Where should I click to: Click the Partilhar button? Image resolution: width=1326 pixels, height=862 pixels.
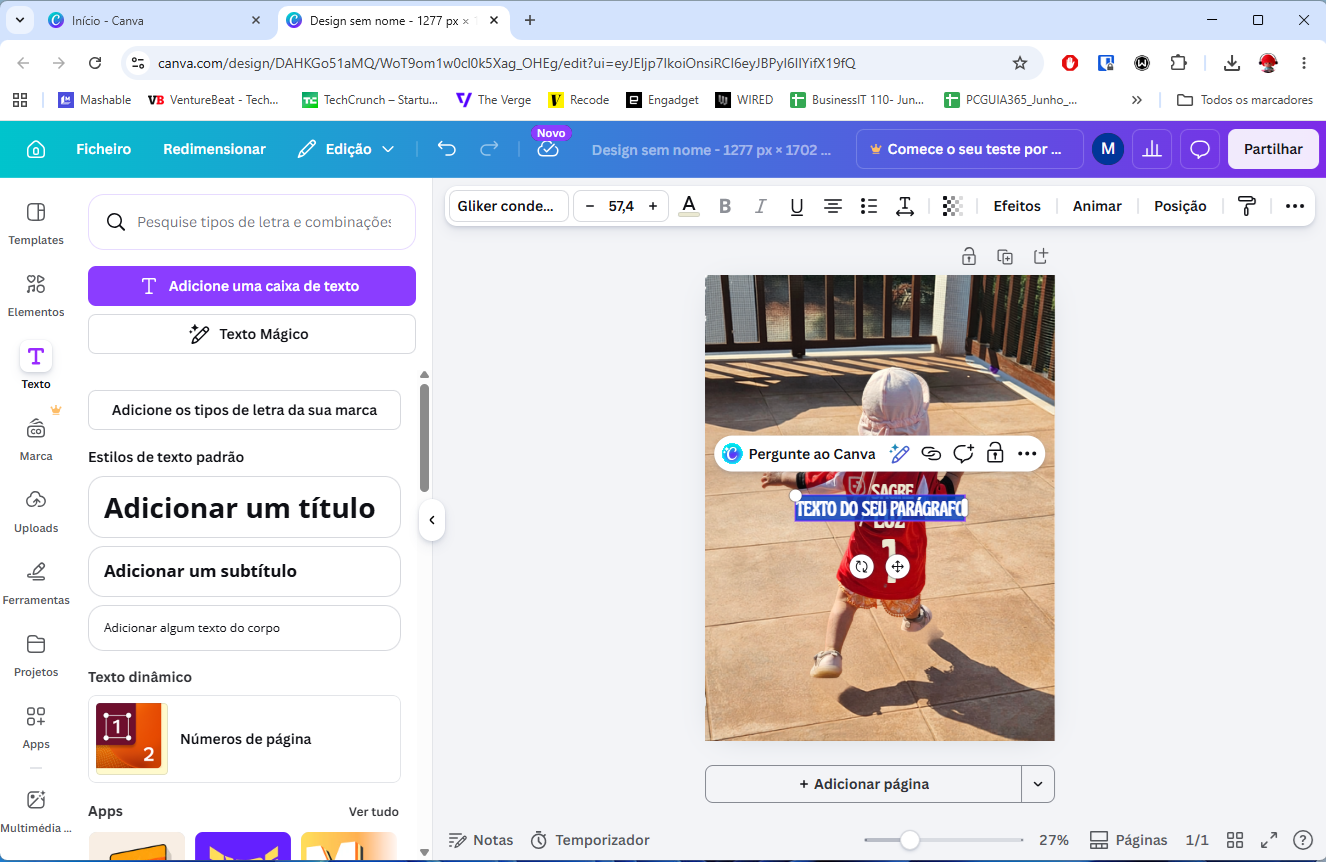1273,149
